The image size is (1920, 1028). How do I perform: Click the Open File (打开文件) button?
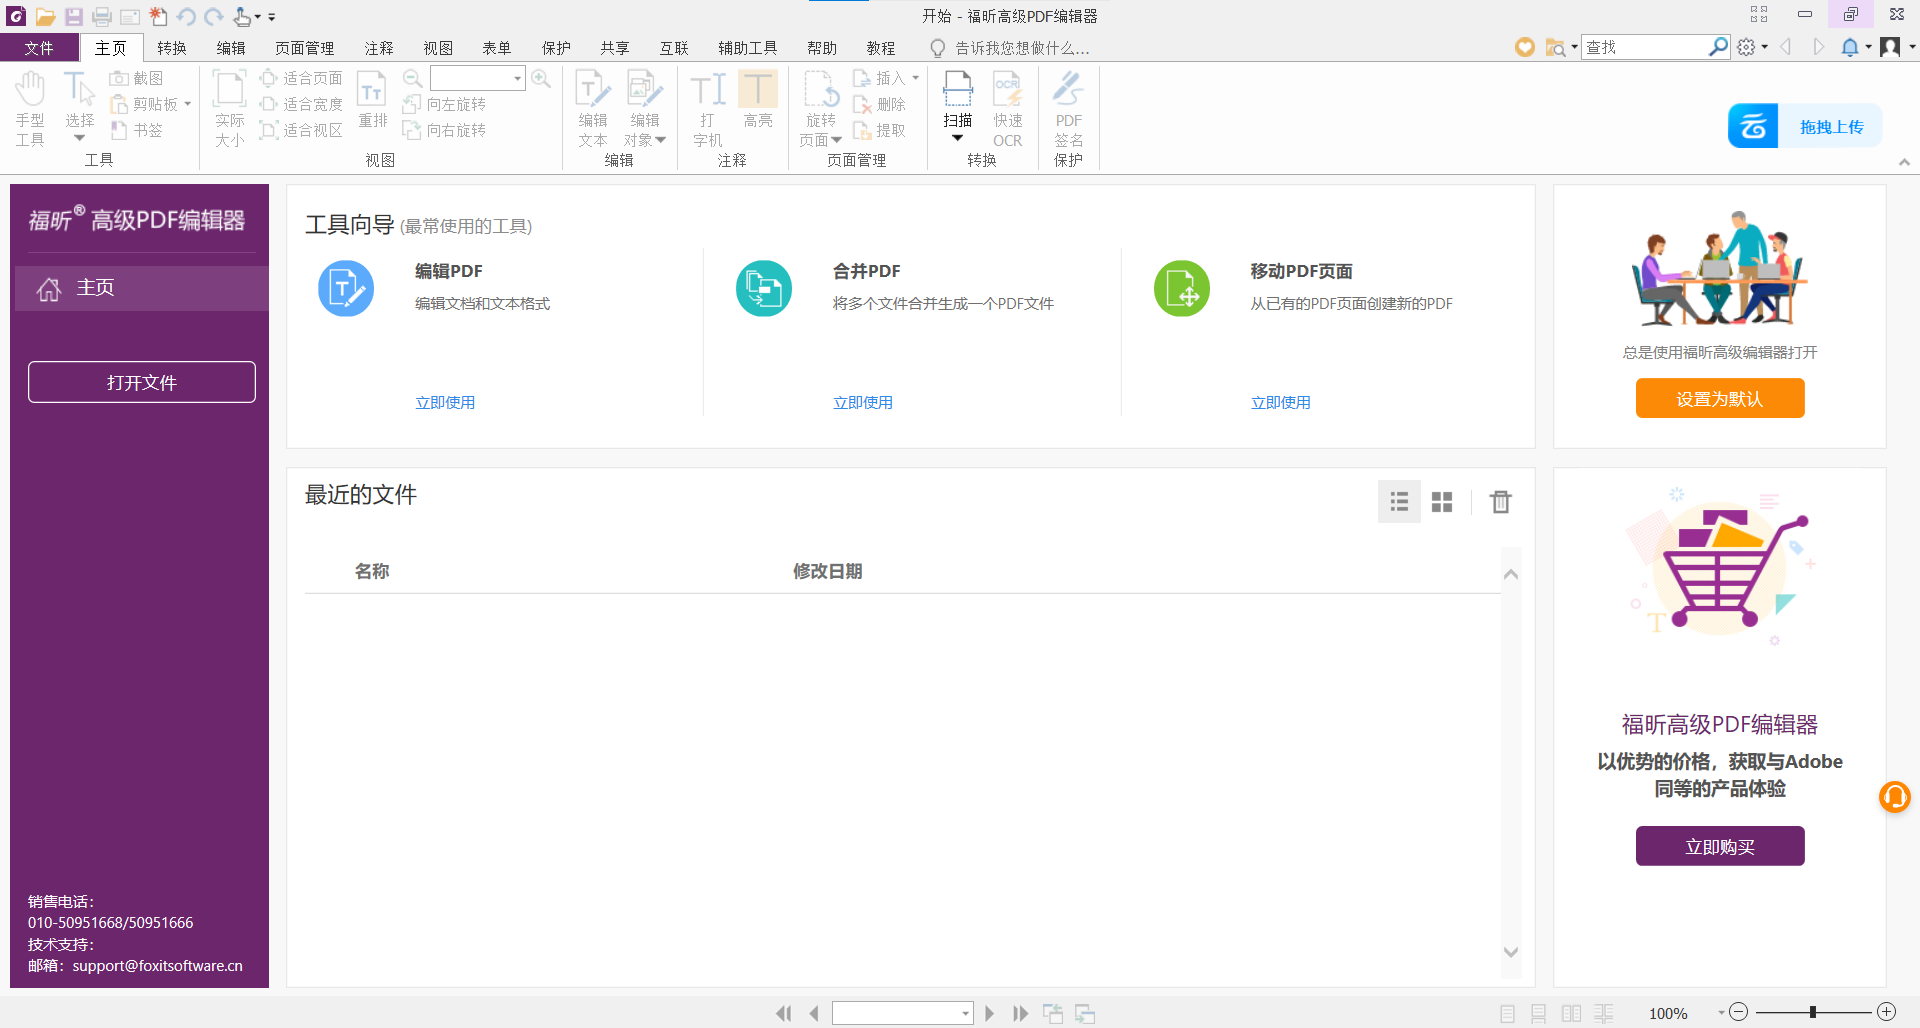(x=142, y=382)
